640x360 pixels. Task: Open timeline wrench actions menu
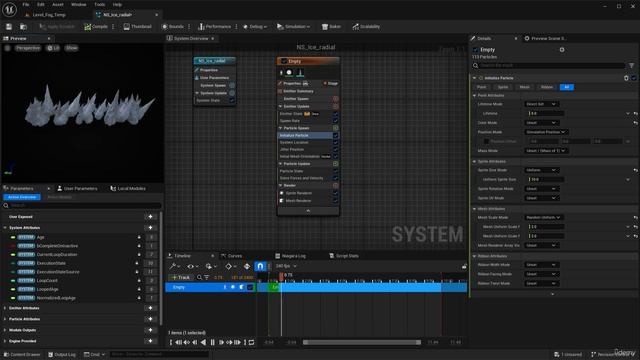pyautogui.click(x=175, y=266)
